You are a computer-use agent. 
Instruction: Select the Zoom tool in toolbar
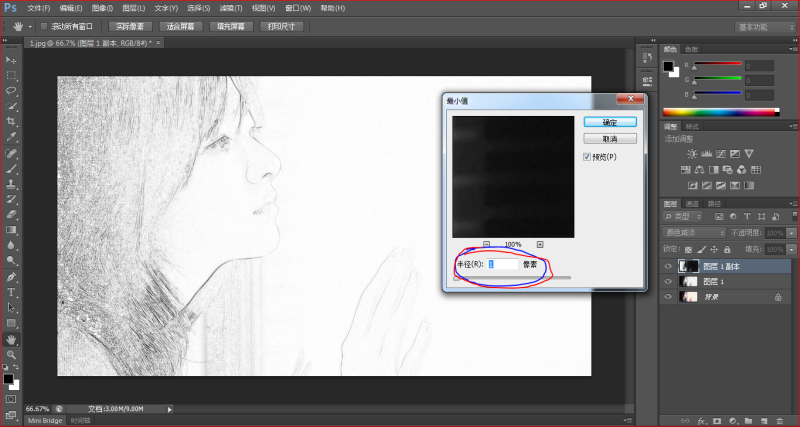tap(12, 354)
